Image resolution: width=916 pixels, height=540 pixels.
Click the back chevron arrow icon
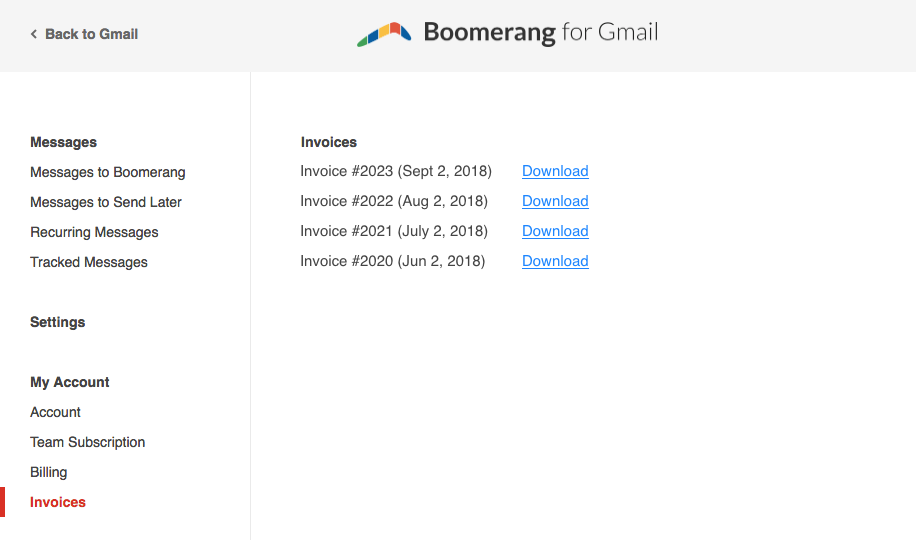[34, 34]
